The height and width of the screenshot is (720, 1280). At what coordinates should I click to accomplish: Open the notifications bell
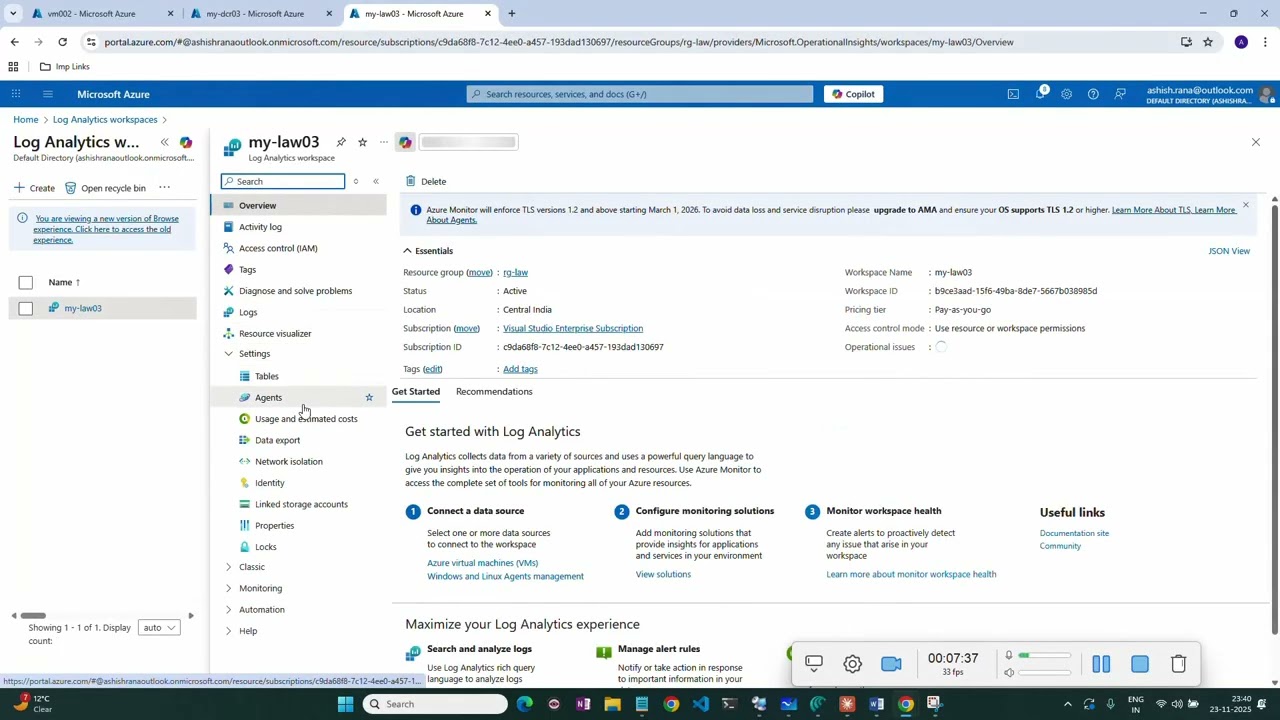click(1040, 94)
